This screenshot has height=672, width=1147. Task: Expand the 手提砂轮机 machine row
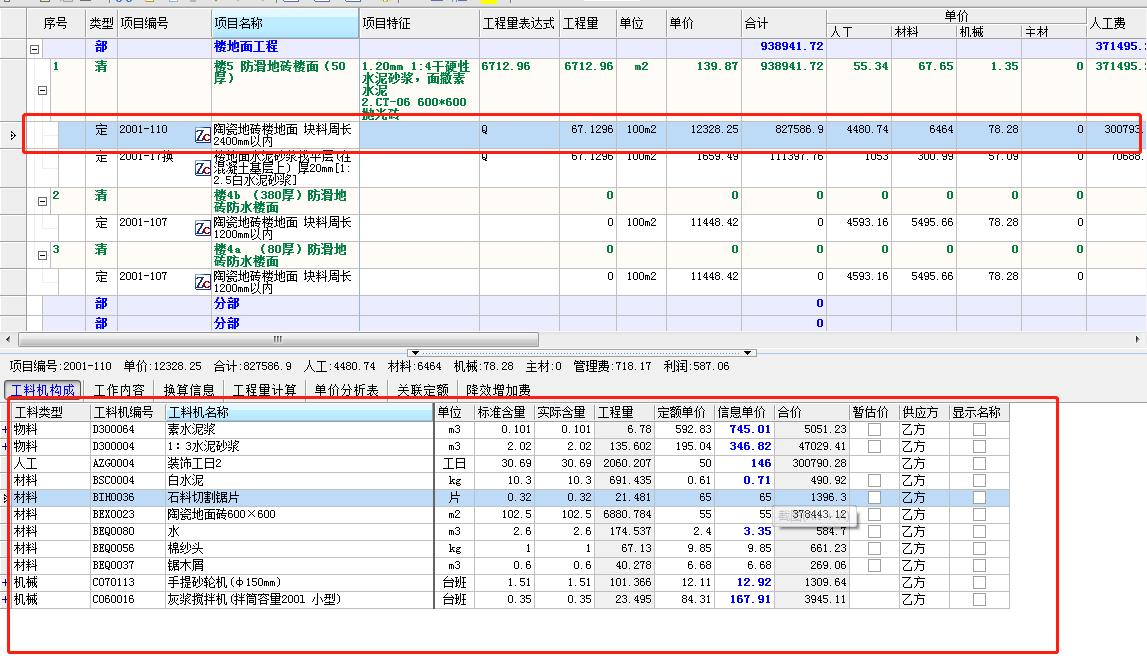pos(5,583)
